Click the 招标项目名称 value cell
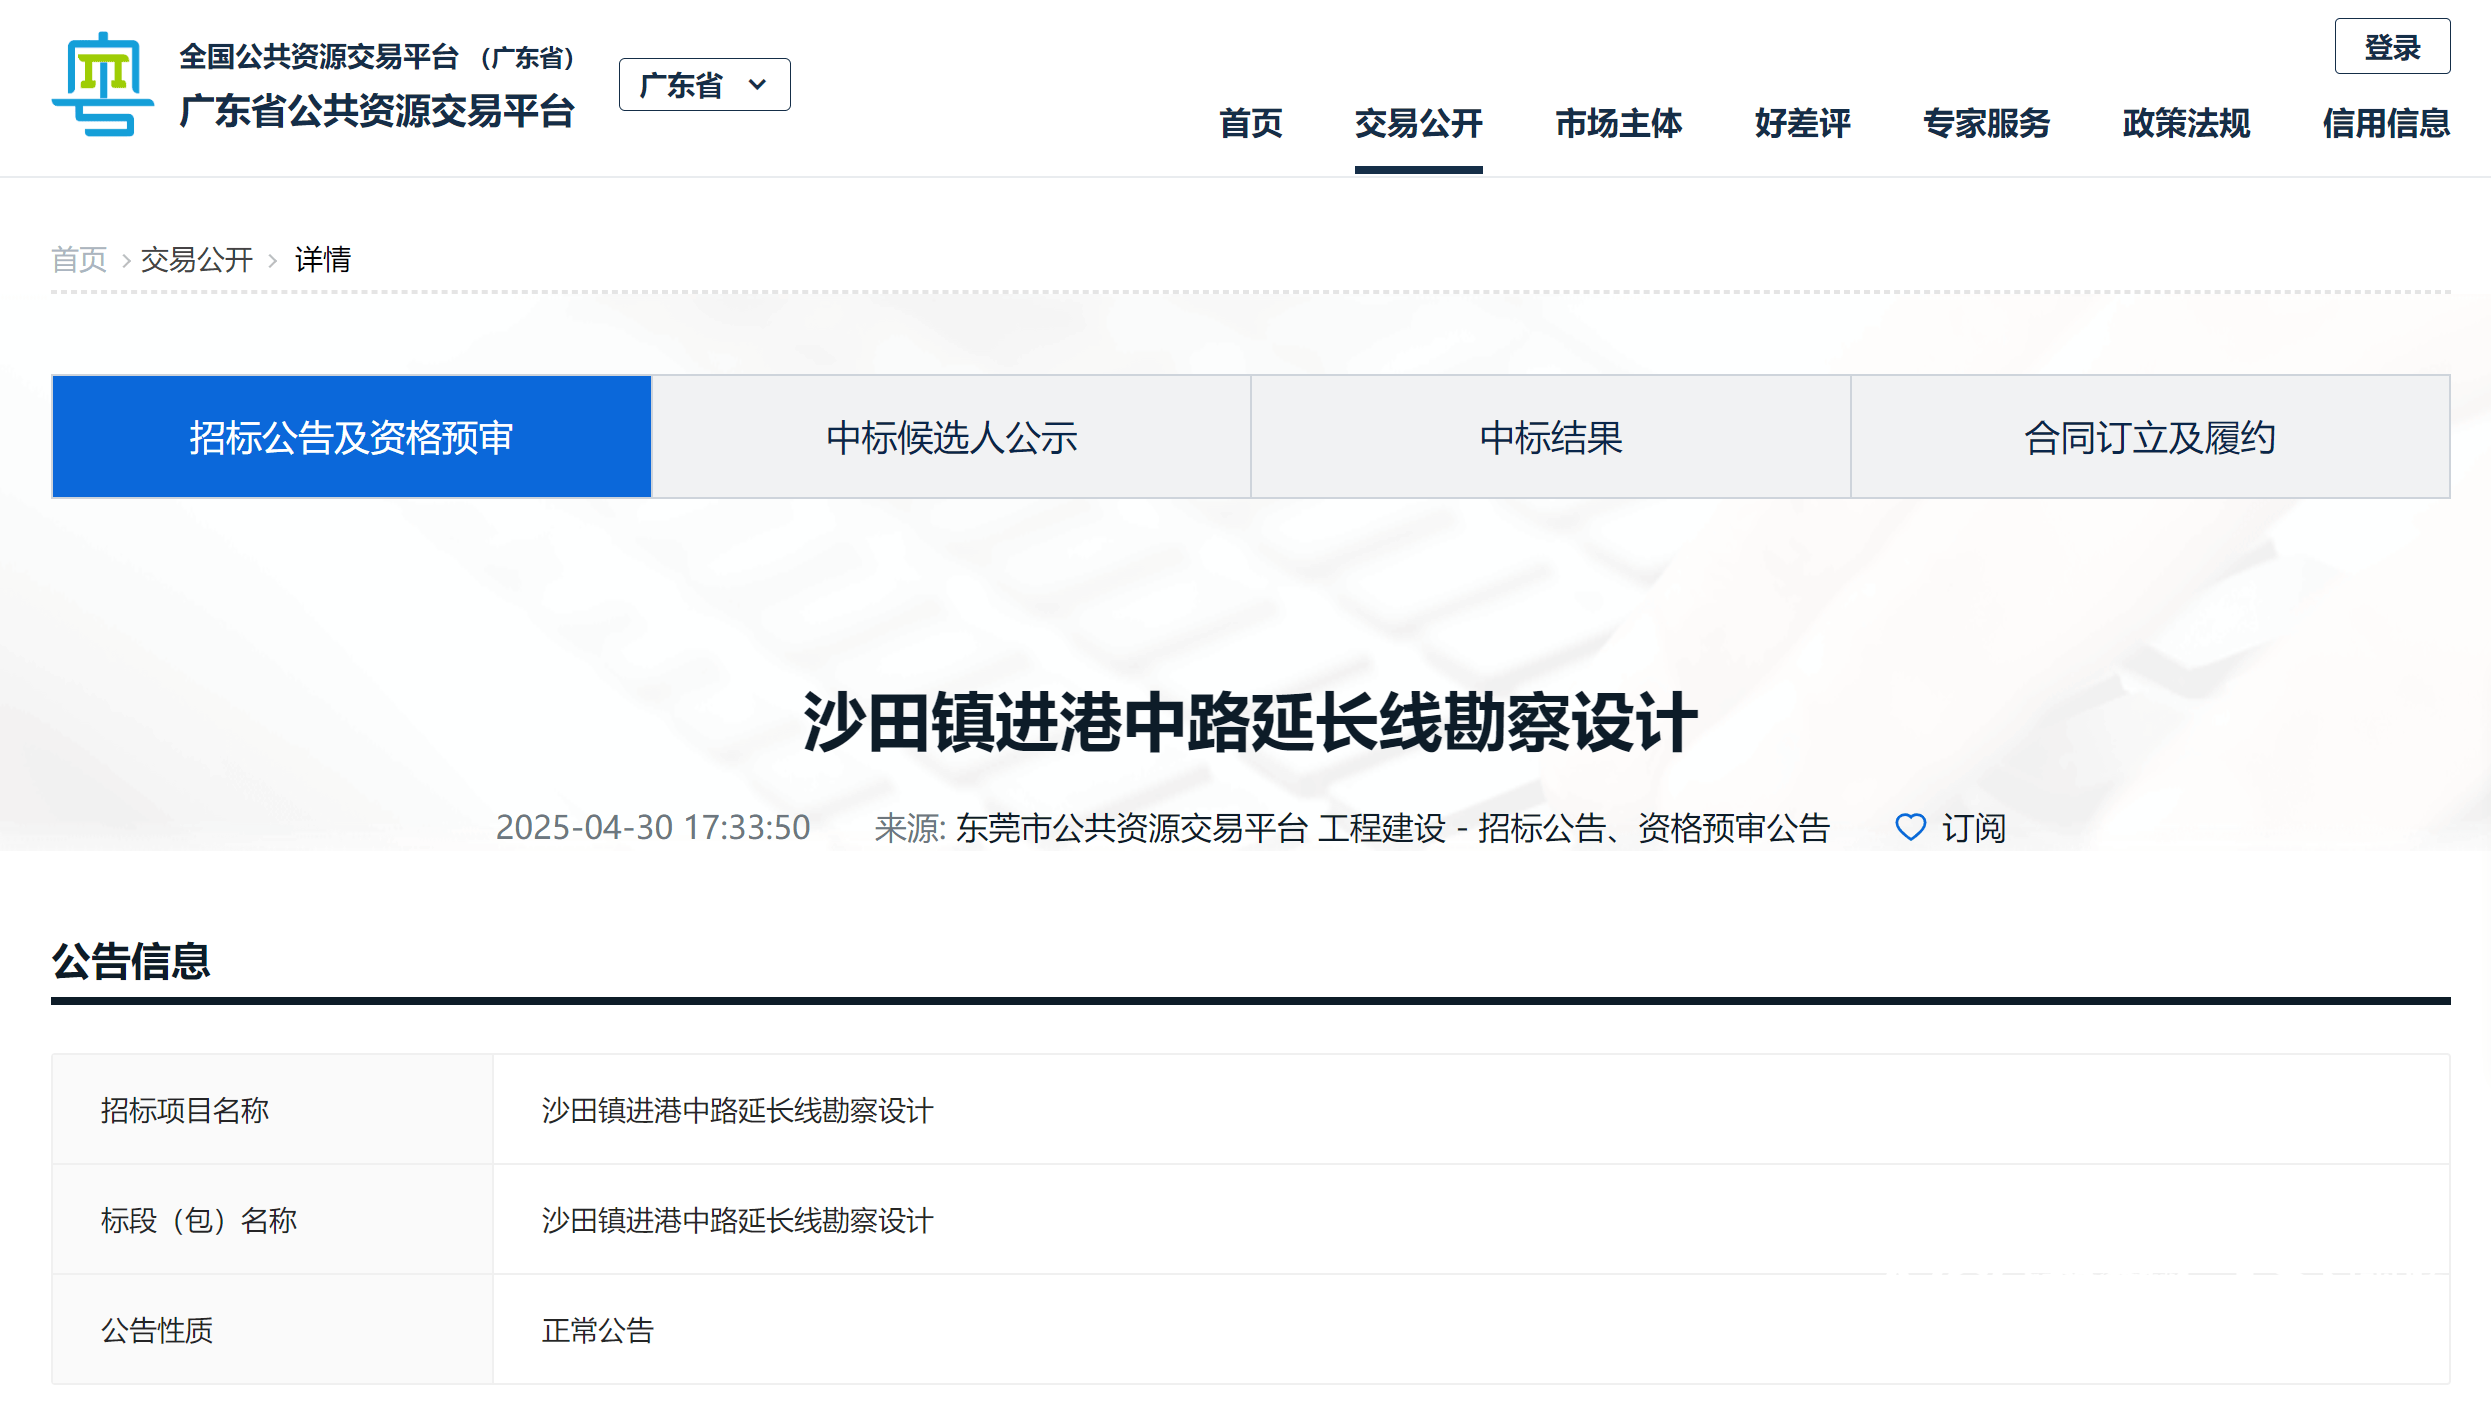 pyautogui.click(x=1471, y=1109)
